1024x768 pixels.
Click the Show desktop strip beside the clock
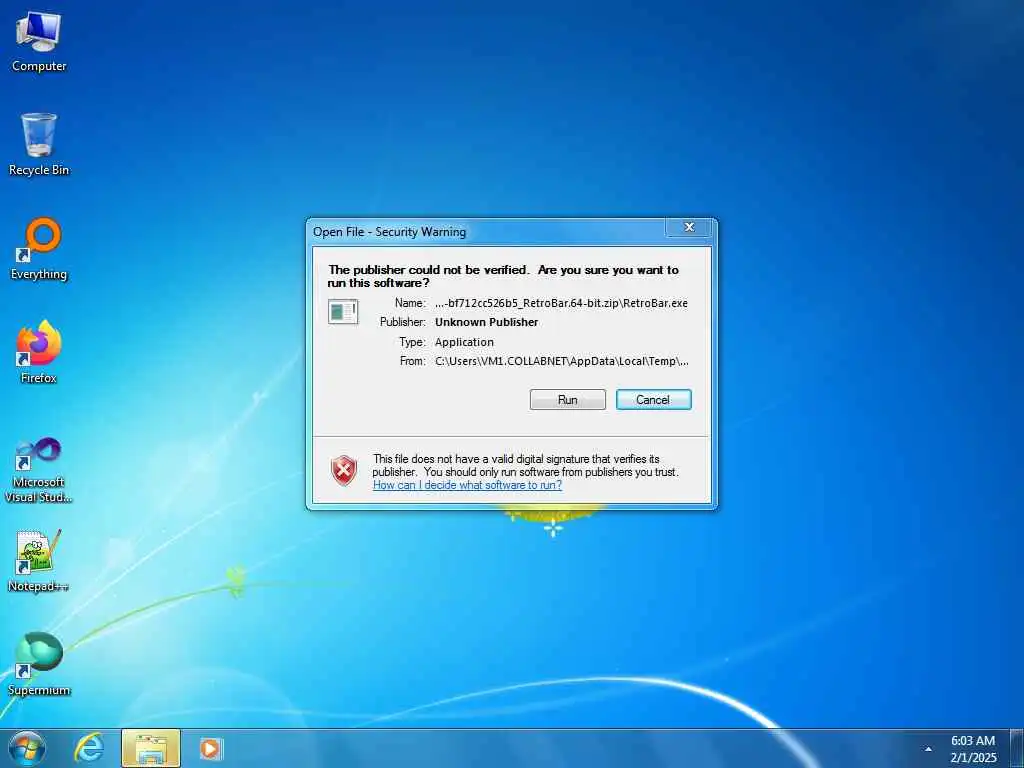[1017, 748]
